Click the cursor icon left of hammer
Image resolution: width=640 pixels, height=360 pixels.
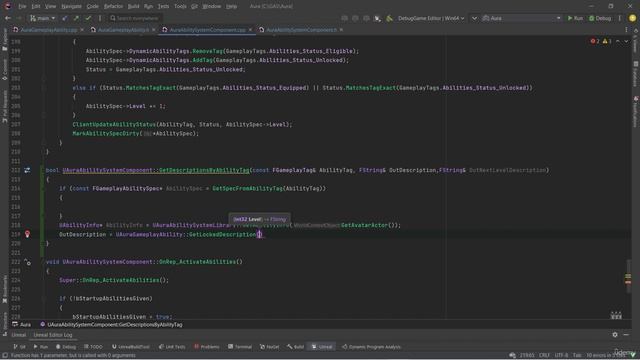378,18
